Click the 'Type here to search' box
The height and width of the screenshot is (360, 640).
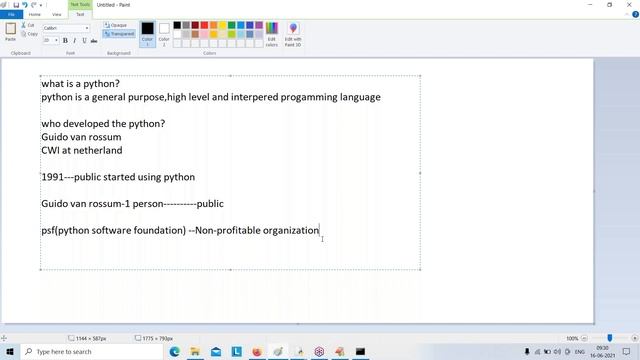pyautogui.click(x=92, y=351)
